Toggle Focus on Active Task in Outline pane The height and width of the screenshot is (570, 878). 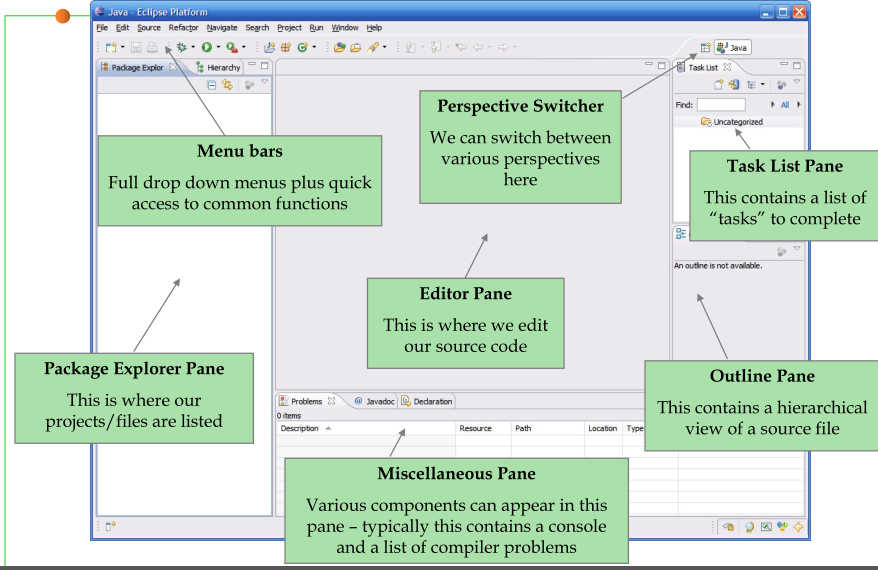[x=781, y=252]
